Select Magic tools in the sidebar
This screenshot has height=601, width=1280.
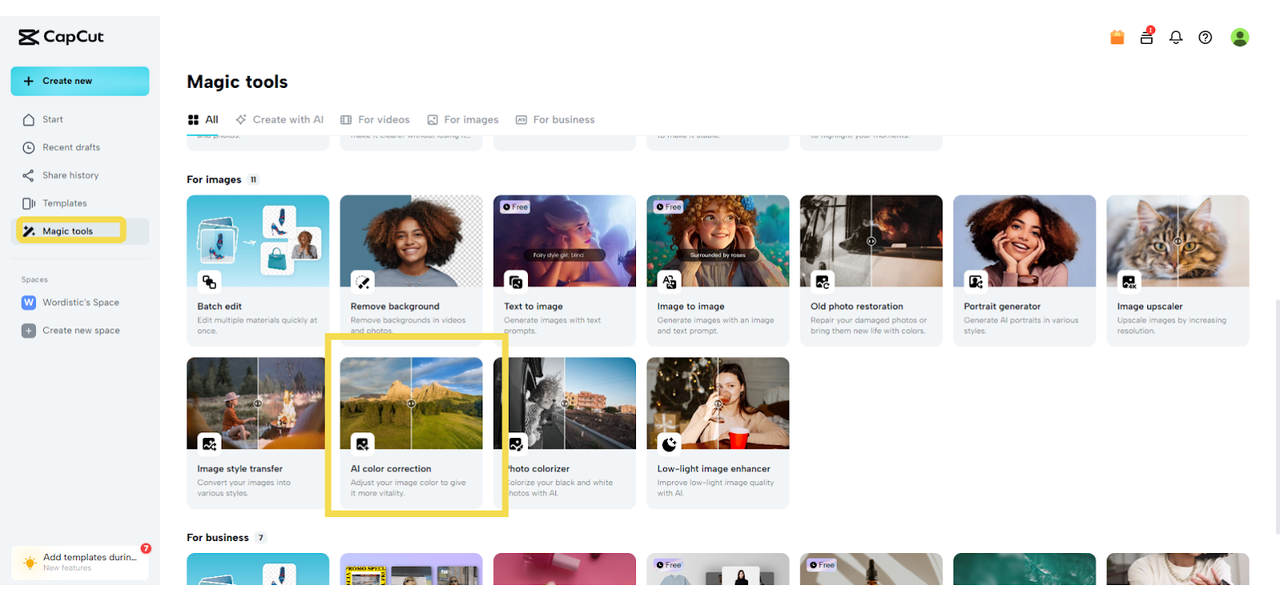pyautogui.click(x=80, y=231)
